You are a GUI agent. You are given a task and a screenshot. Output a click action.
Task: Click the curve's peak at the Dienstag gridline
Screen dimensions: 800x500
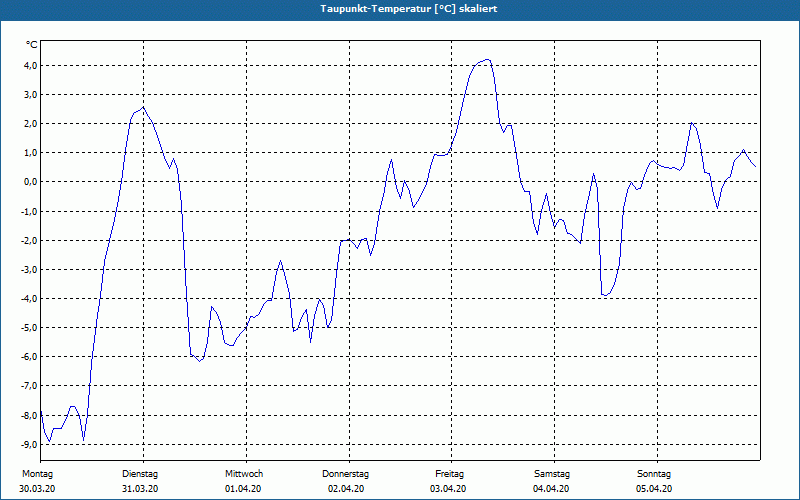143,108
